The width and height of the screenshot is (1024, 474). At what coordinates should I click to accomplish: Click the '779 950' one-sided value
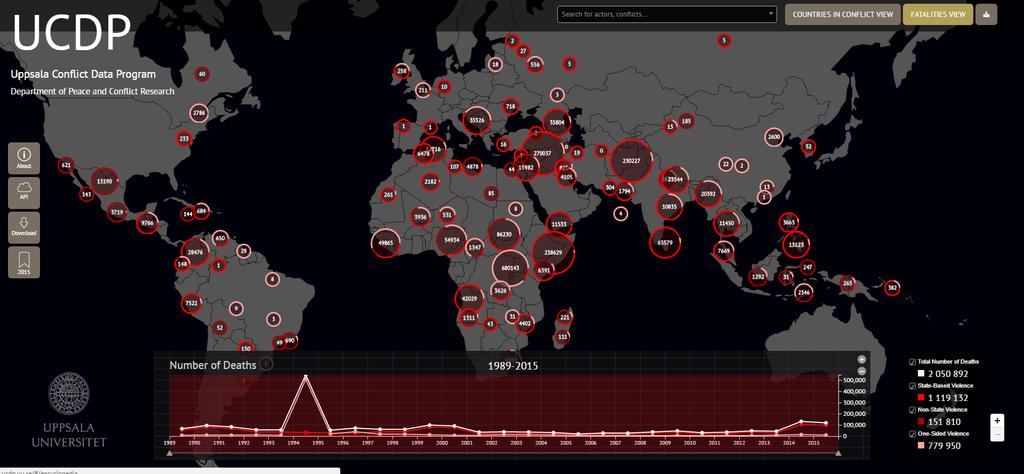tap(944, 446)
